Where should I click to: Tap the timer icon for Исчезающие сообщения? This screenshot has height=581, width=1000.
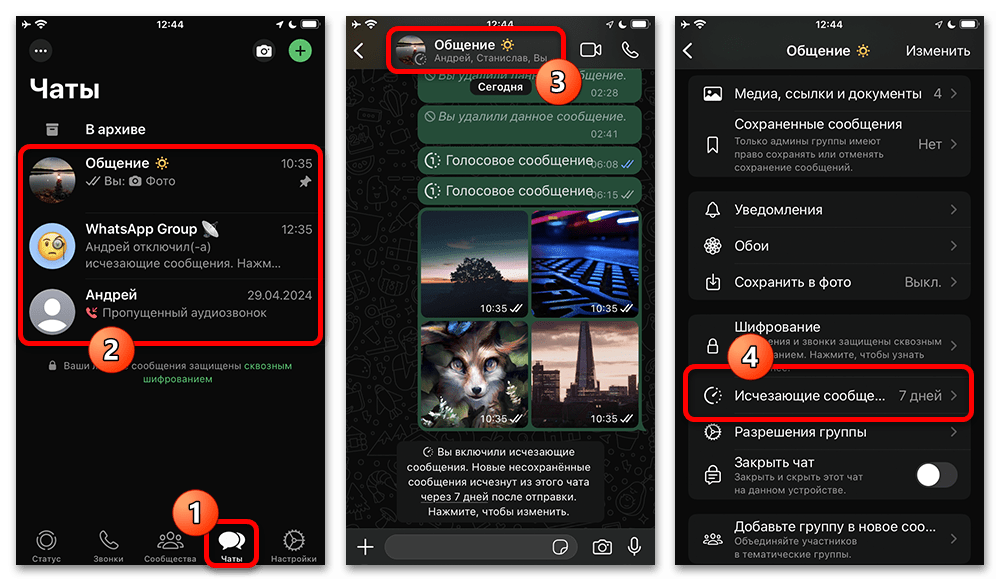pos(712,395)
